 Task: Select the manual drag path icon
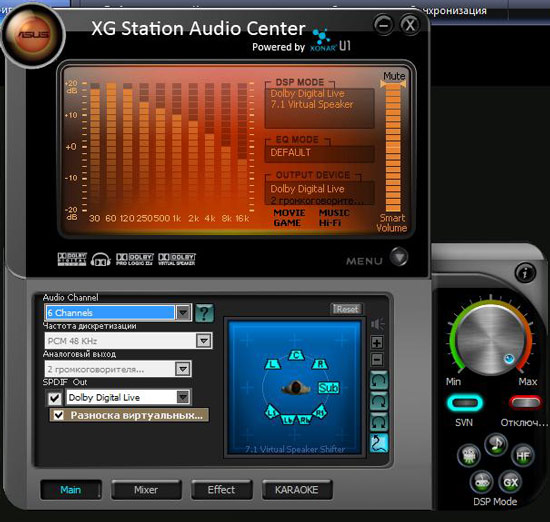pos(379,443)
